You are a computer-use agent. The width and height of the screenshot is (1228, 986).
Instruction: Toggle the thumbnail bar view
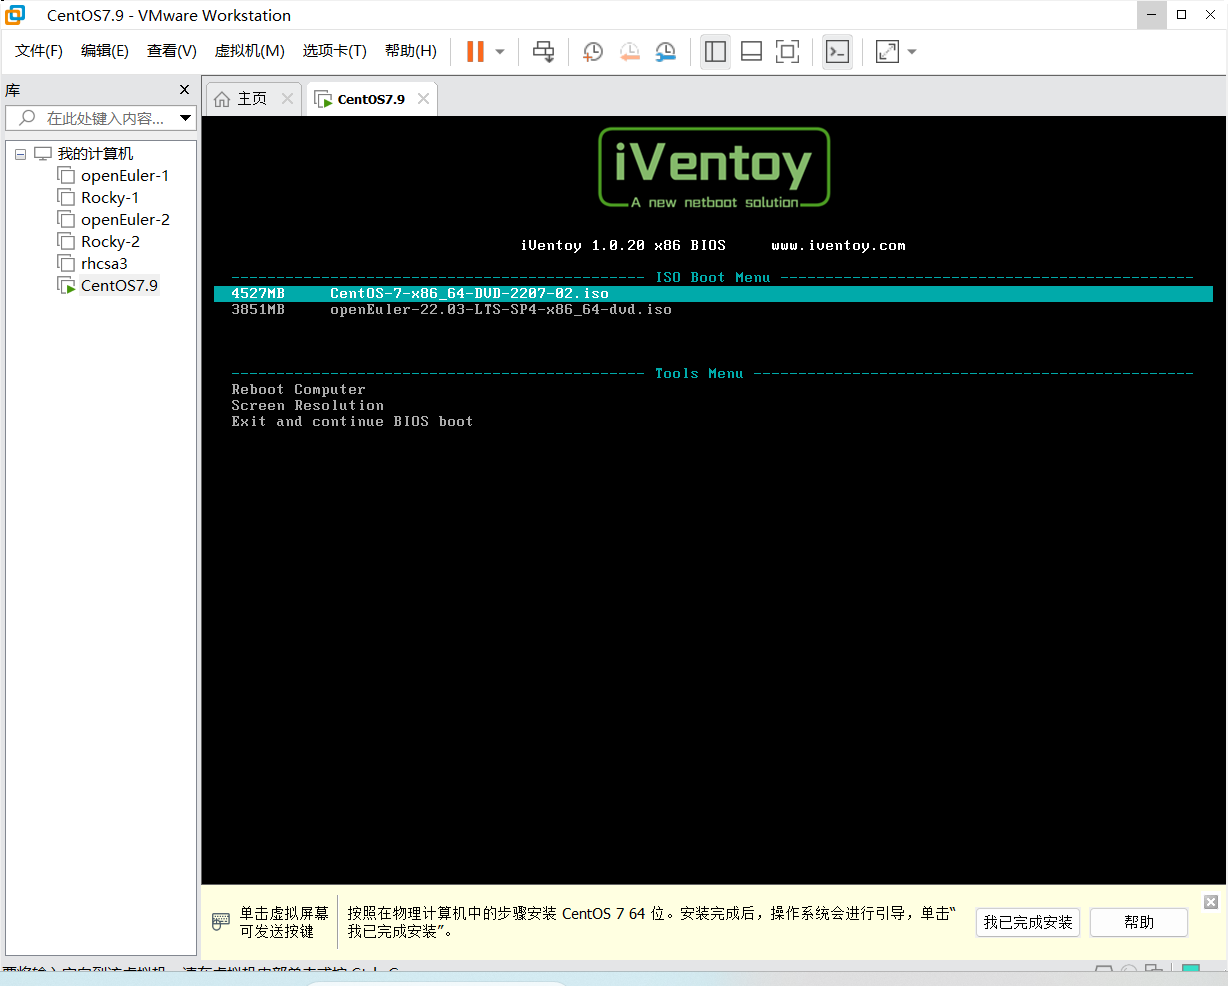tap(751, 51)
